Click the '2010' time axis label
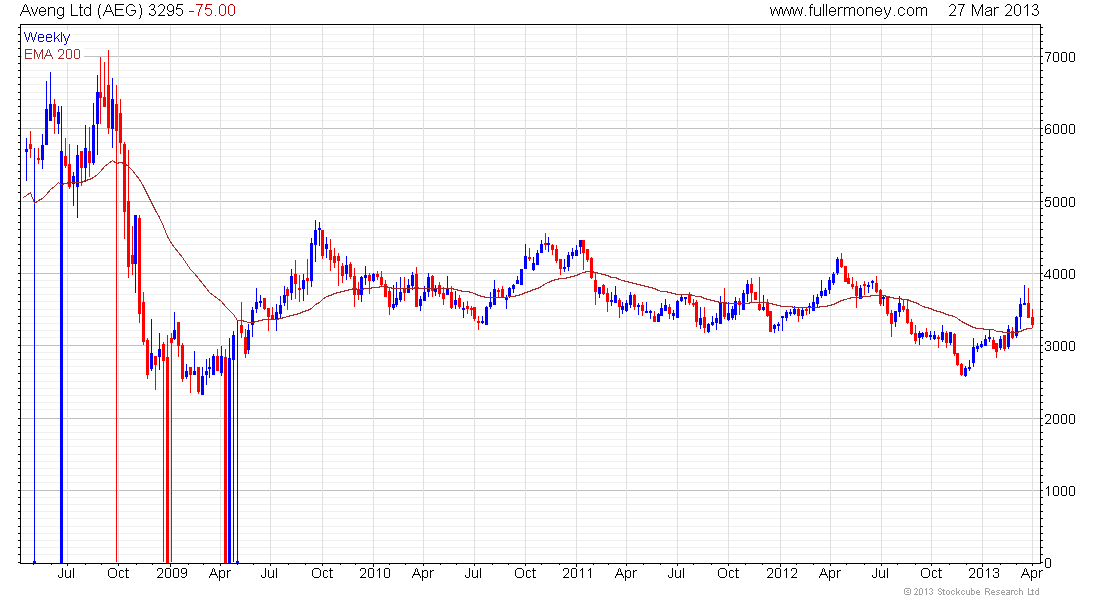Viewport: 1100px width, 600px height. click(x=375, y=573)
